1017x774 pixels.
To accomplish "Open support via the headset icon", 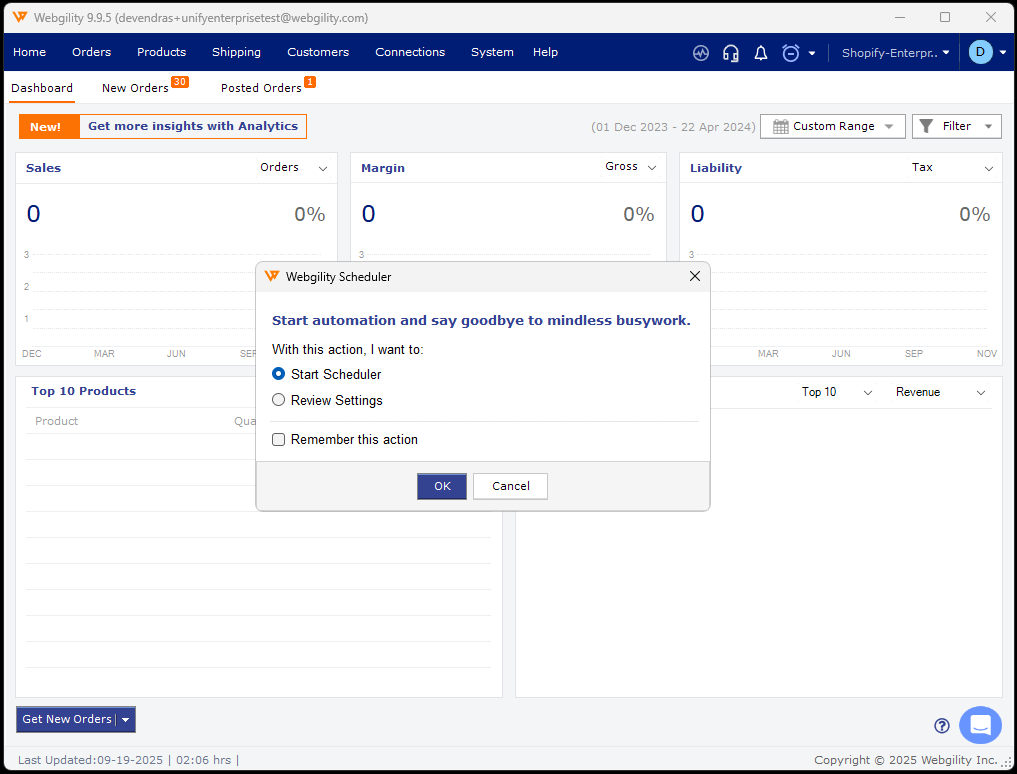I will (731, 53).
